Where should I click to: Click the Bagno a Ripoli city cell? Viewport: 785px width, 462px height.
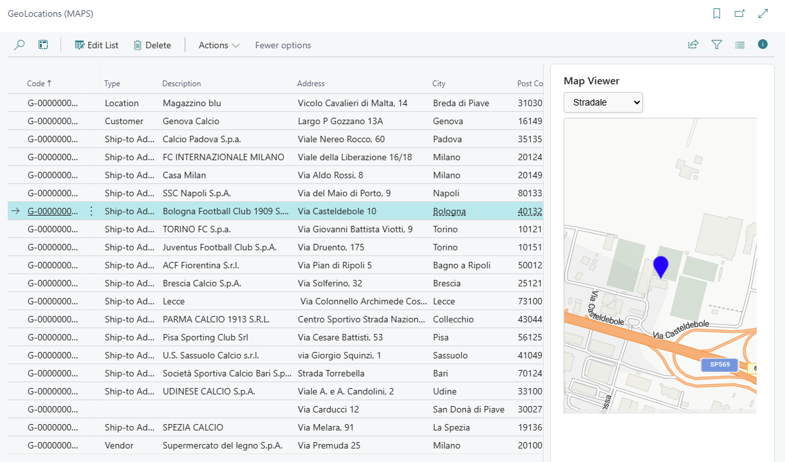(462, 265)
